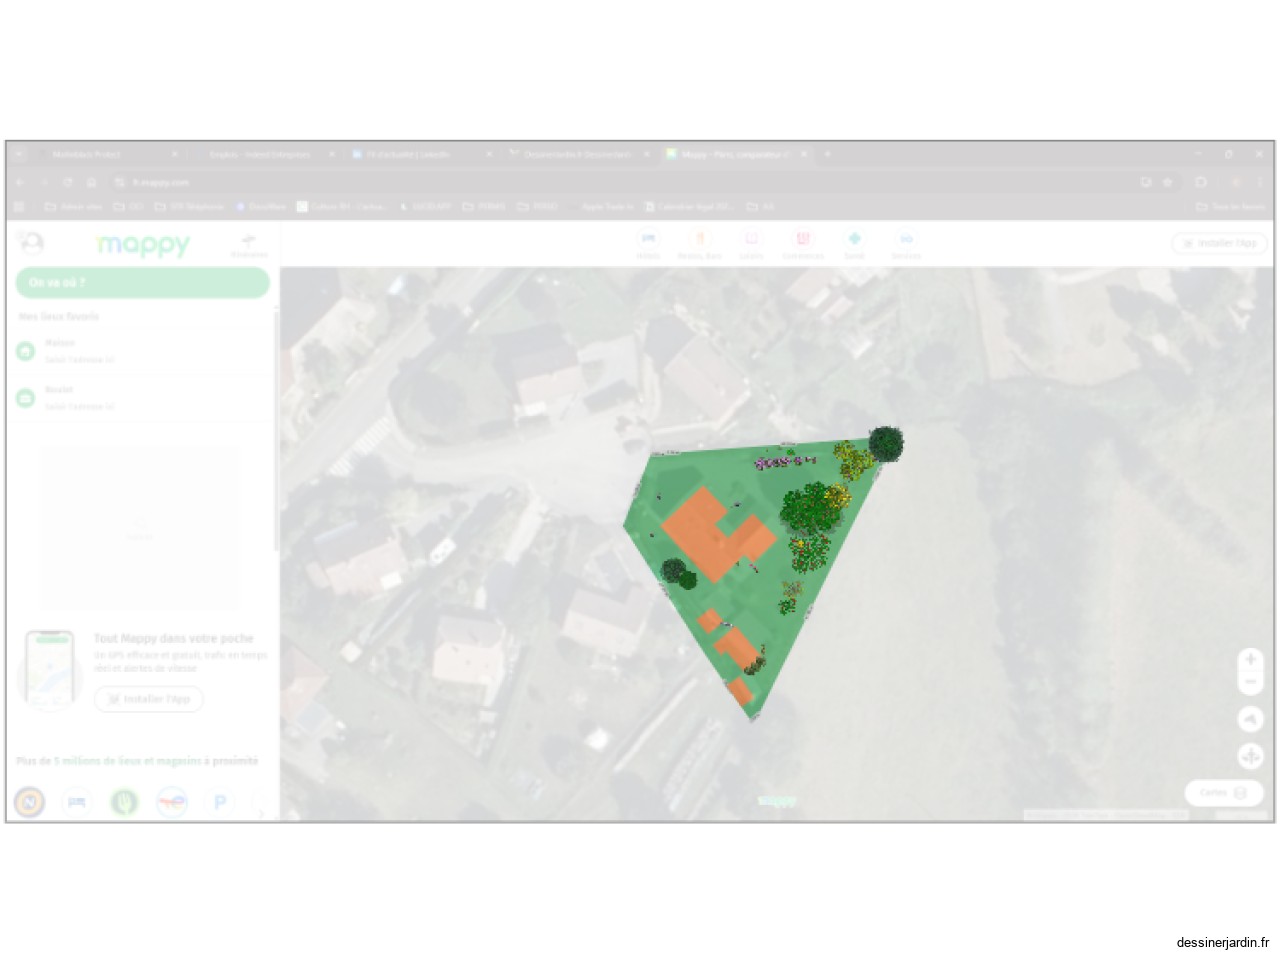Select the Boulot favorite place
The width and height of the screenshot is (1280, 960).
pos(60,397)
